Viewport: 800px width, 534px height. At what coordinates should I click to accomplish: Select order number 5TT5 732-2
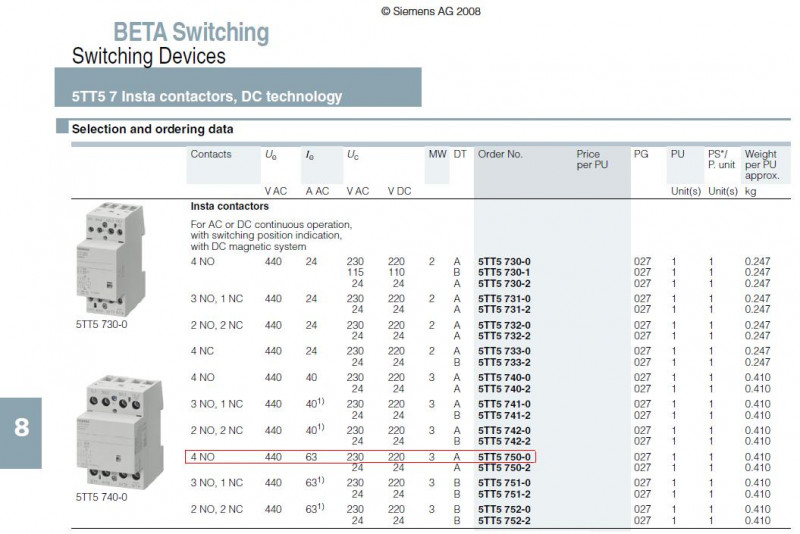pyautogui.click(x=504, y=336)
